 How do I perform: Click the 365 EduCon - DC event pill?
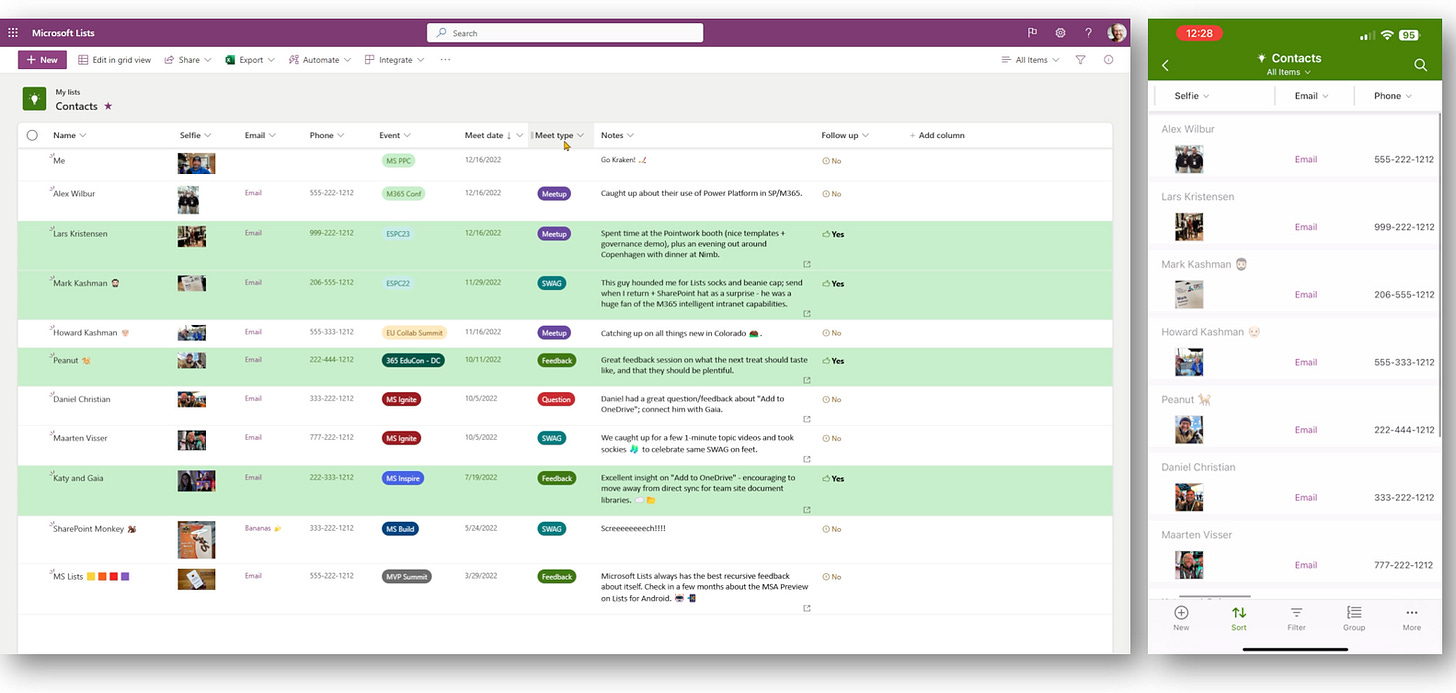[x=413, y=360]
